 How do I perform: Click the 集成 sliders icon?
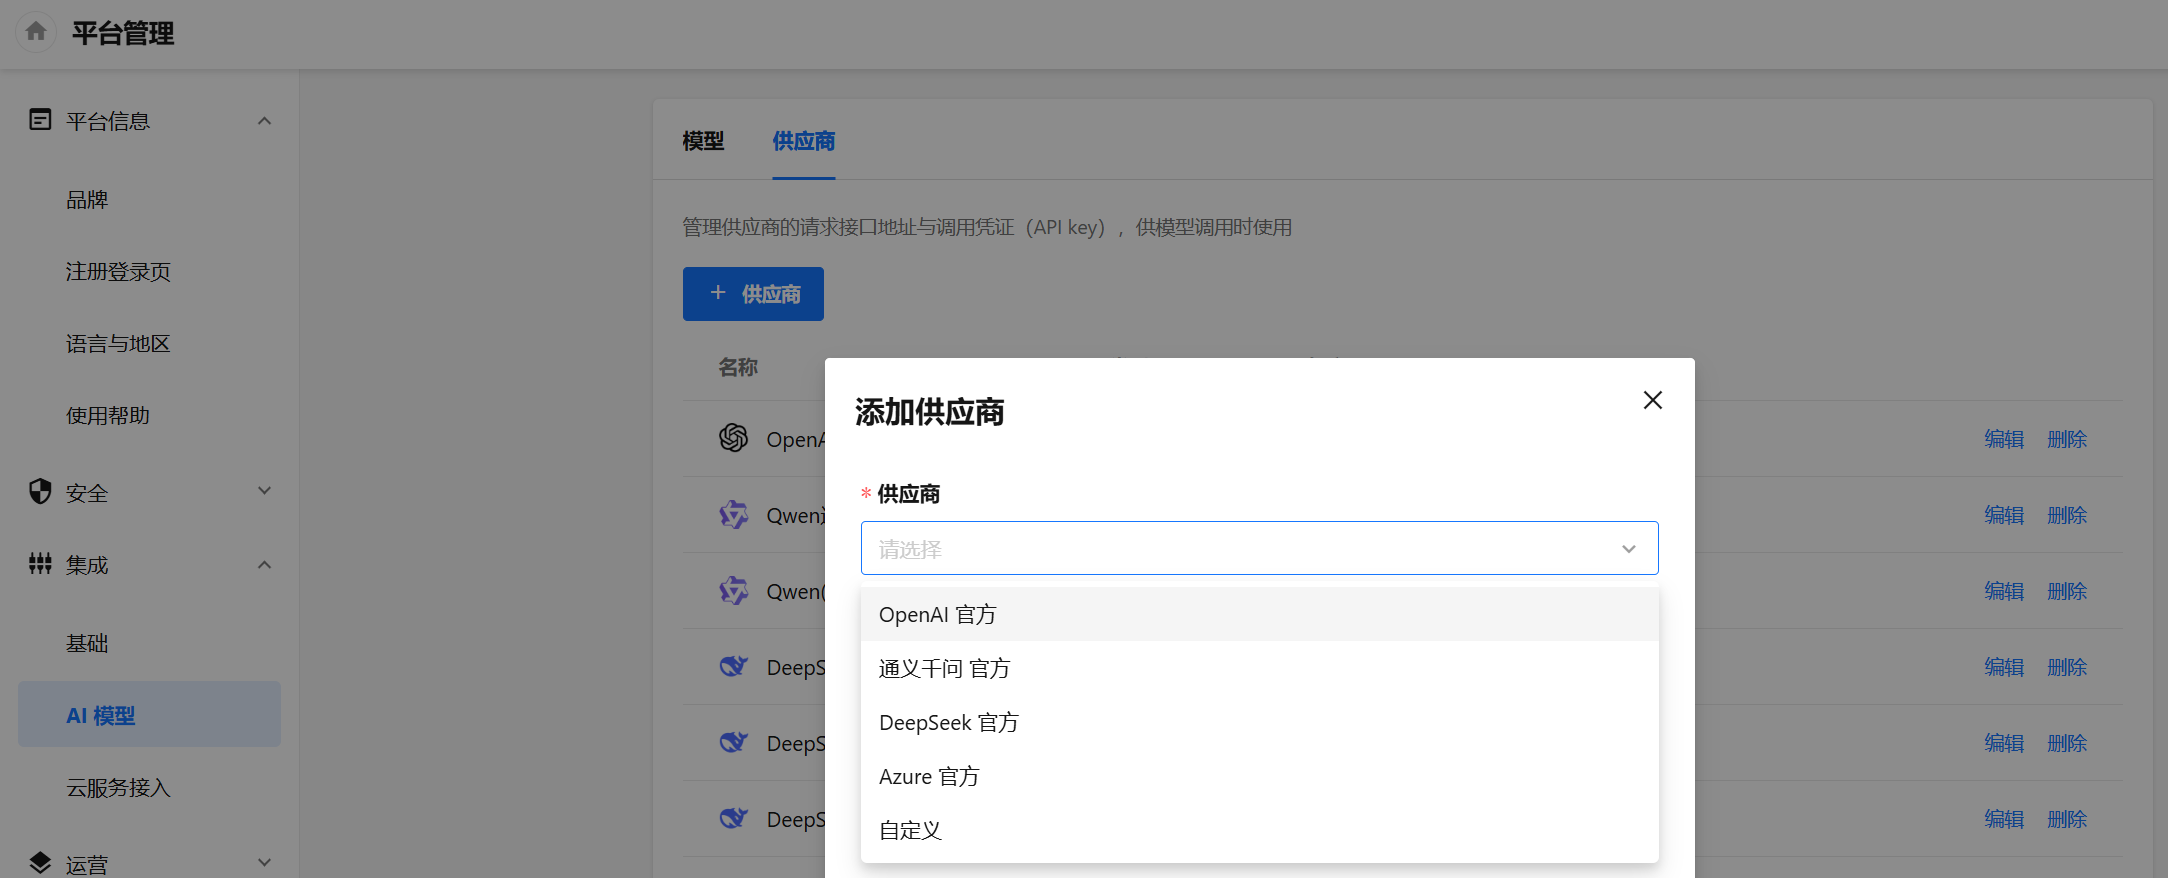click(40, 564)
